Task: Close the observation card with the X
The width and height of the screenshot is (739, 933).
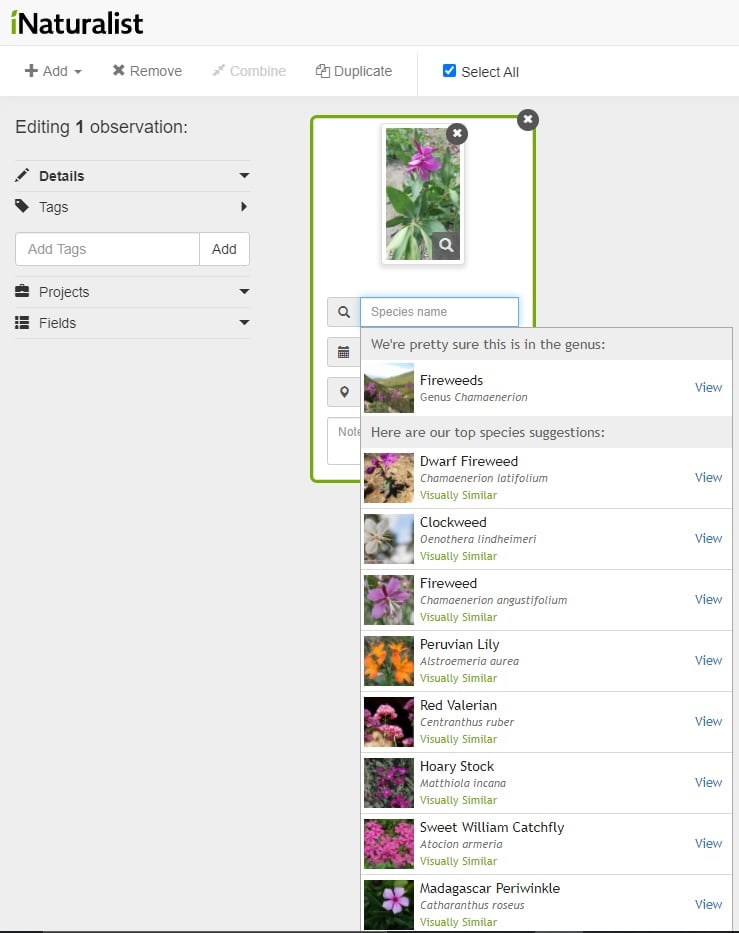Action: 528,120
